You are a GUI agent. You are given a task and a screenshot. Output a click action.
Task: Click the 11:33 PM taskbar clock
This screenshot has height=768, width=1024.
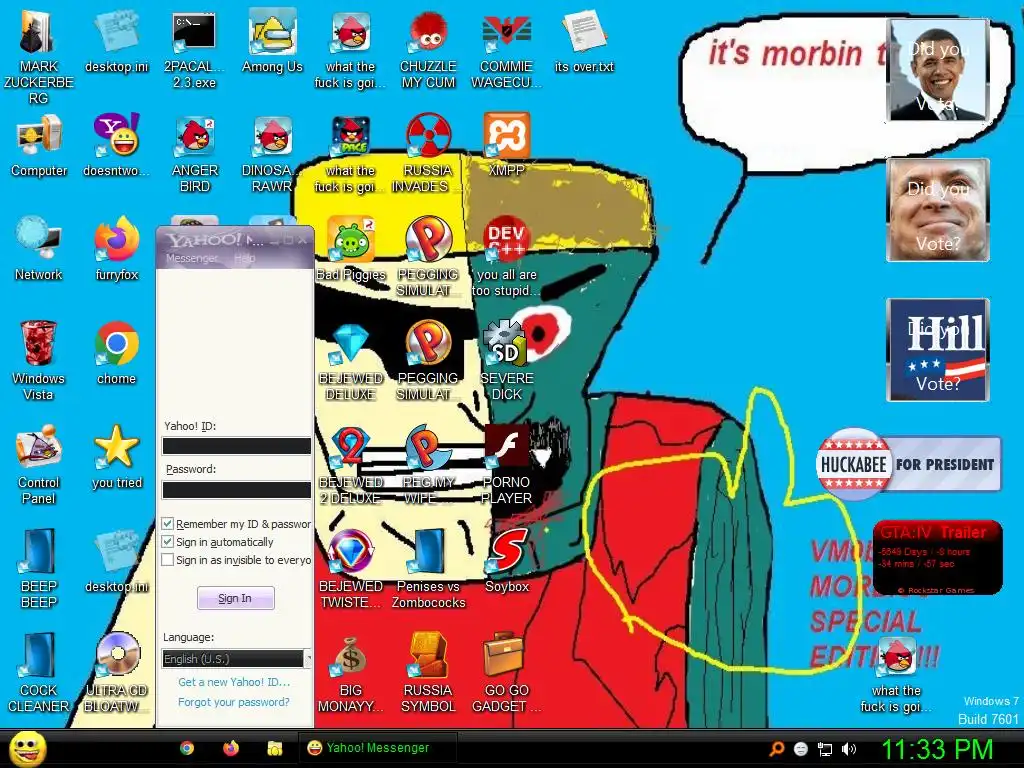[x=937, y=749]
